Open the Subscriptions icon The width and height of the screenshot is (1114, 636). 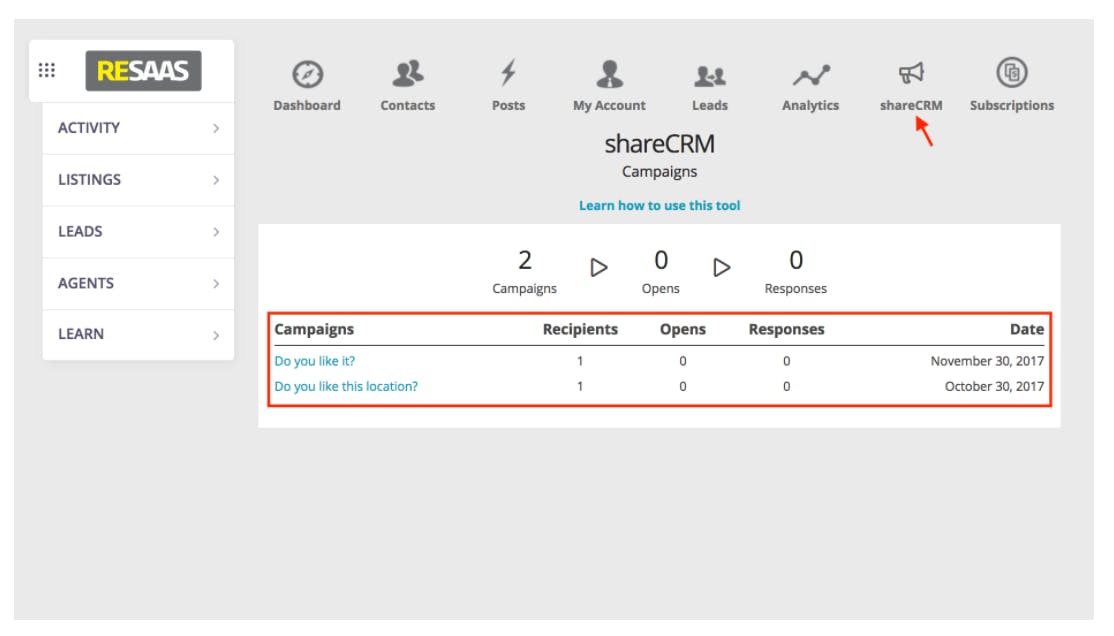tap(1012, 72)
